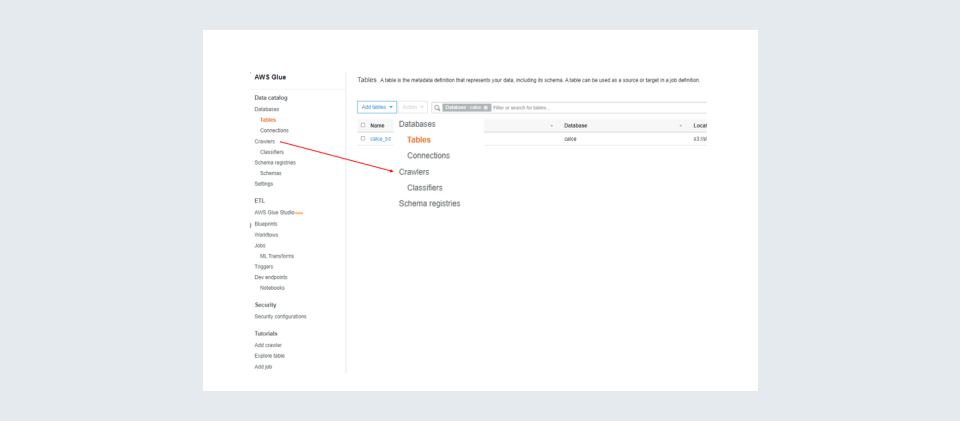The height and width of the screenshot is (421, 960).
Task: Click the Security section heading
Action: click(x=265, y=305)
